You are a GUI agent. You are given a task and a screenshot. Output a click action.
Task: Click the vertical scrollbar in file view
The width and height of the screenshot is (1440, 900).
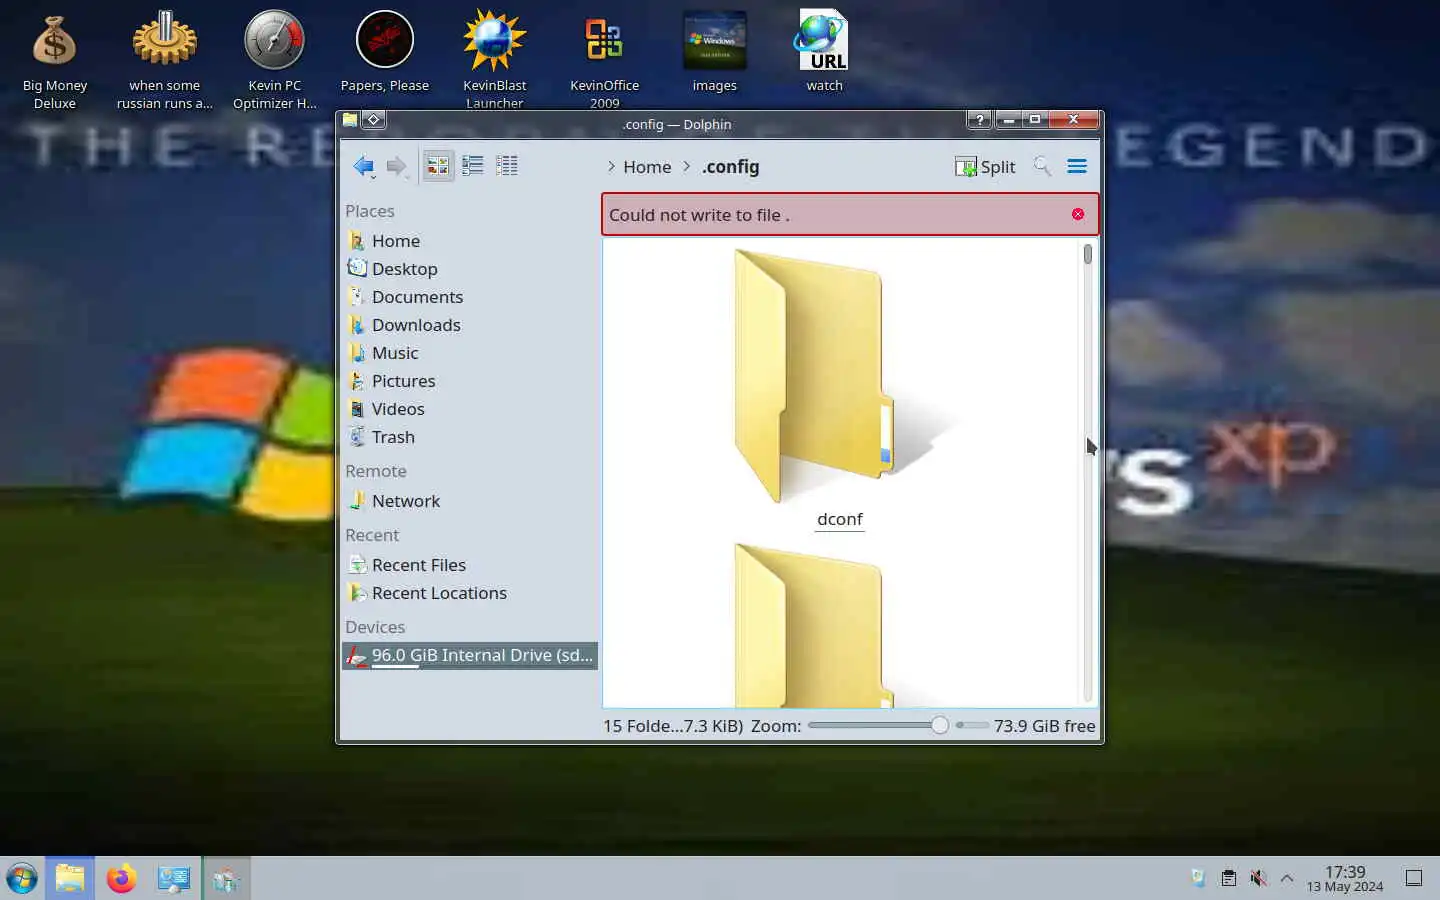tap(1087, 255)
